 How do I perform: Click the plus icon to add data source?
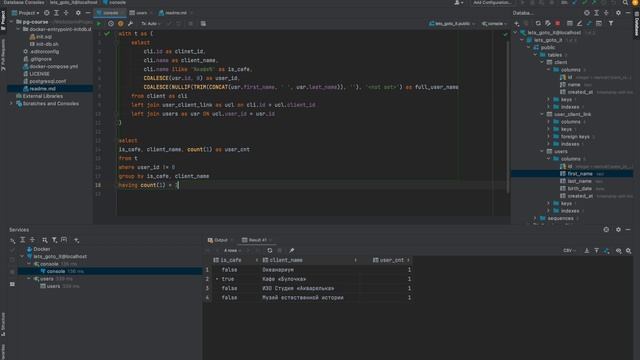click(517, 24)
